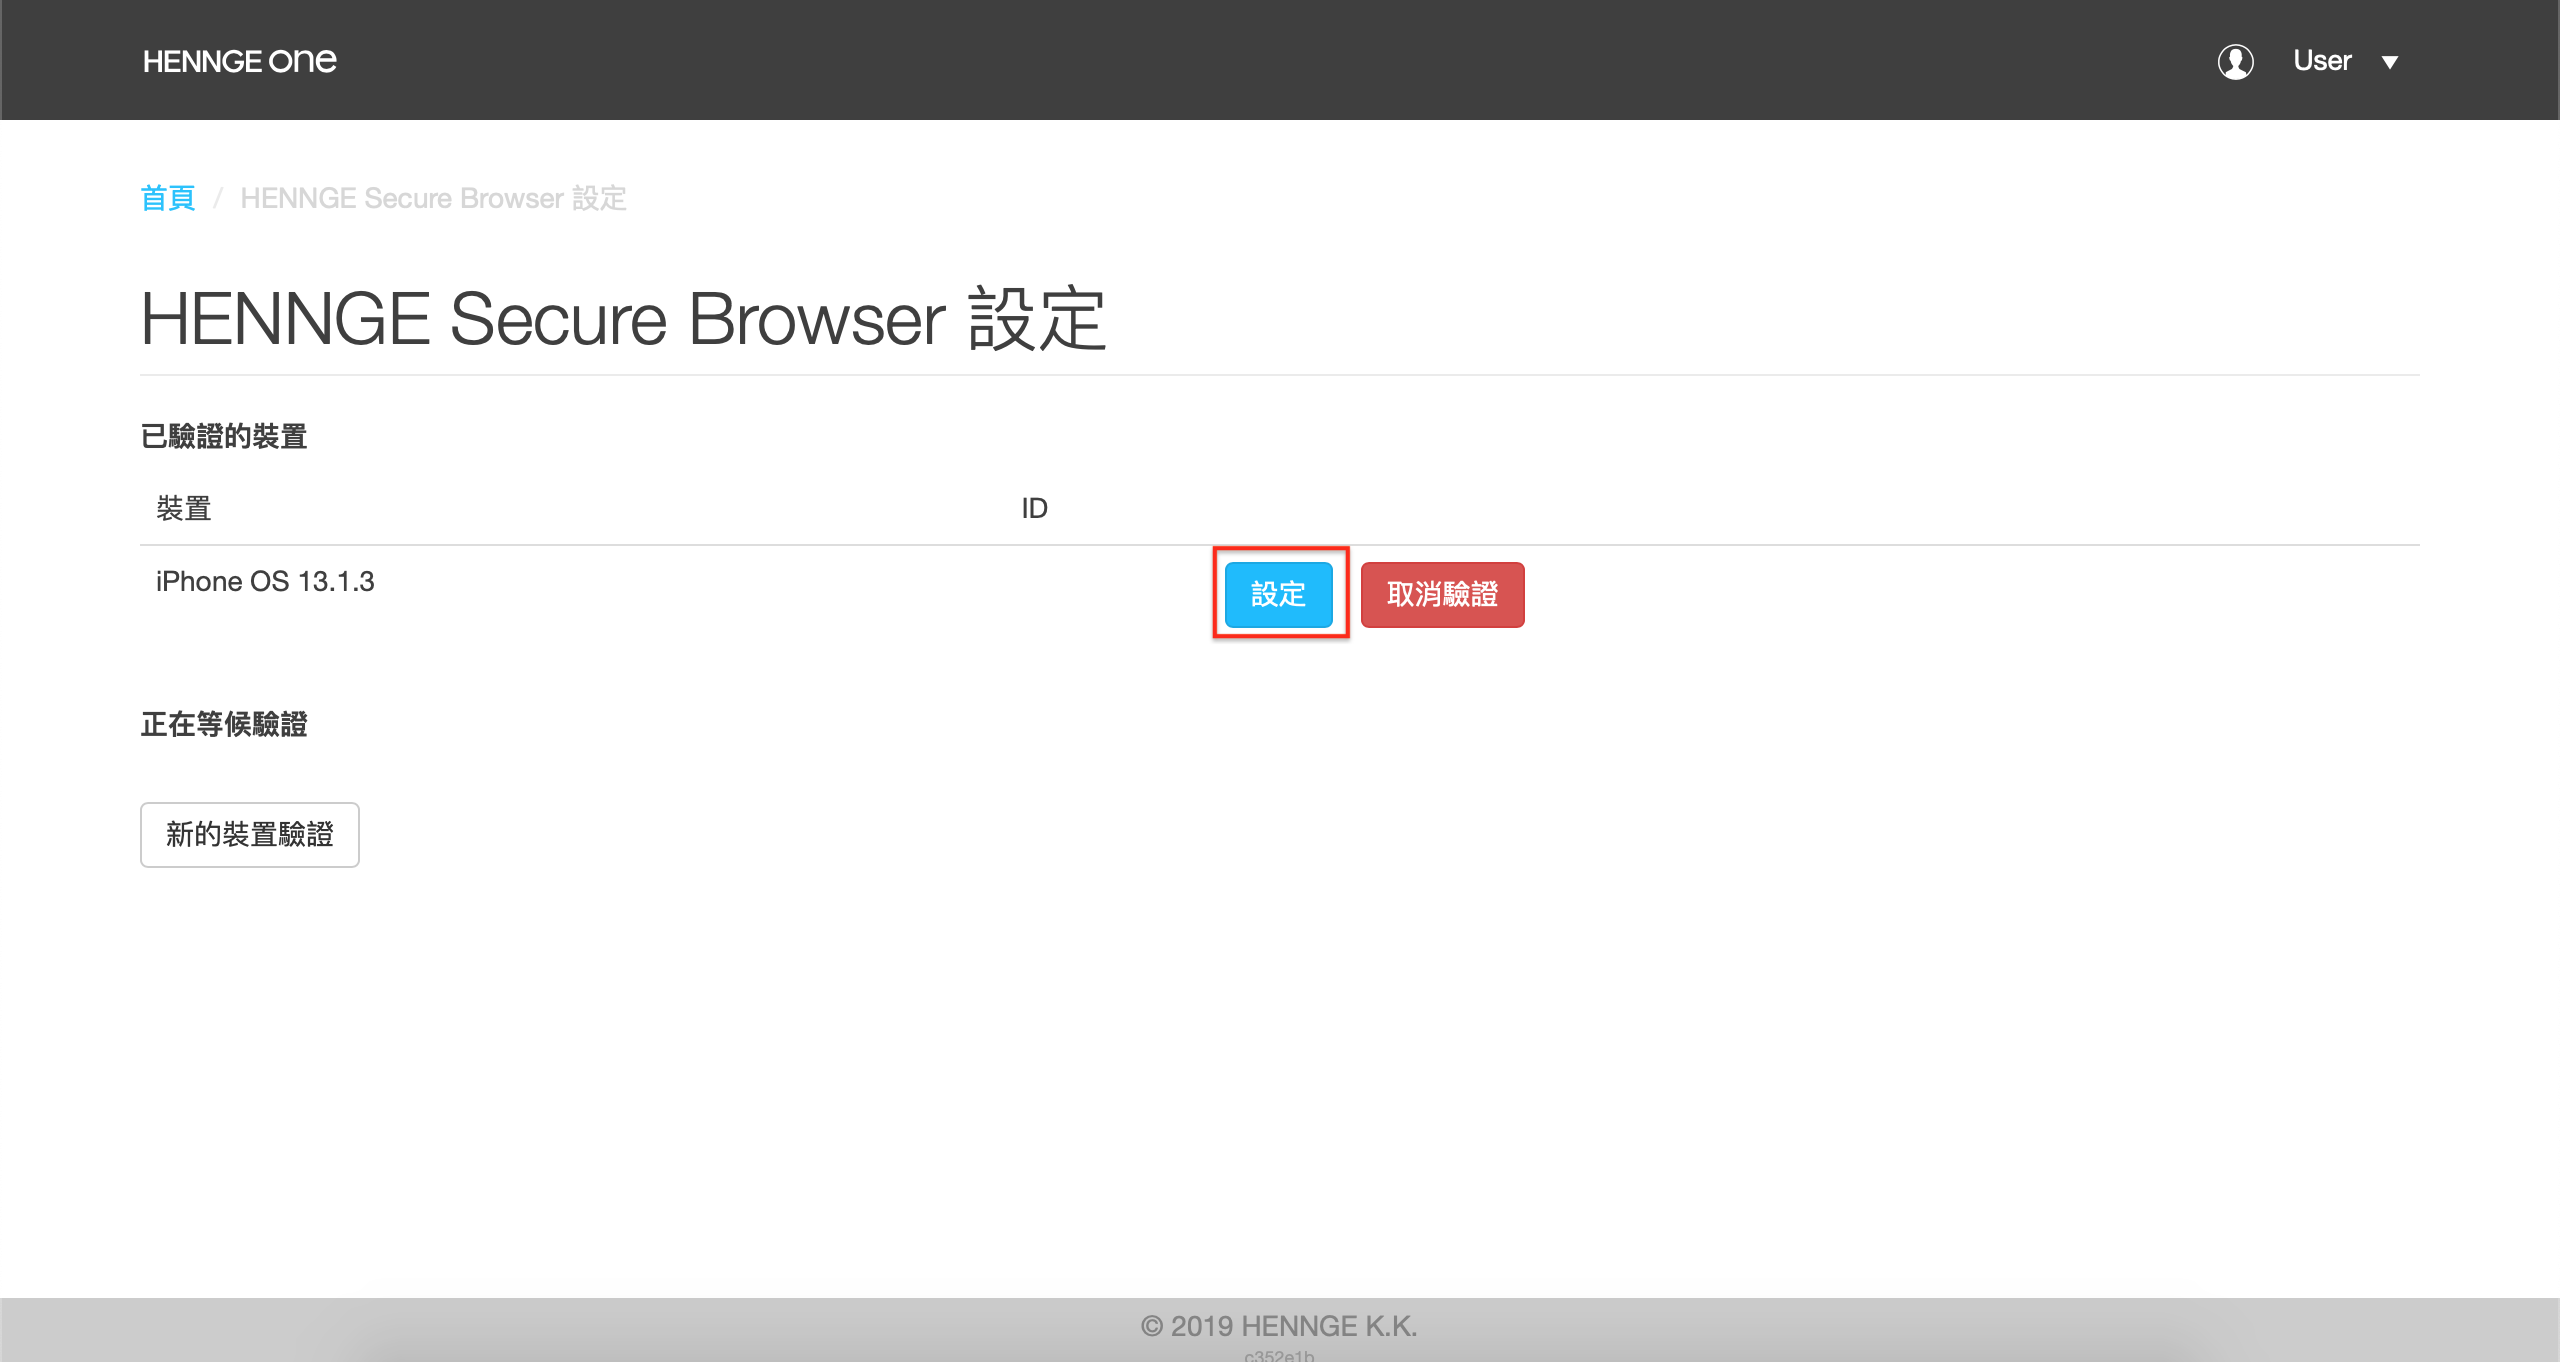Click the HENNGE One logo
Screen dimensions: 2560x1362
(240, 61)
